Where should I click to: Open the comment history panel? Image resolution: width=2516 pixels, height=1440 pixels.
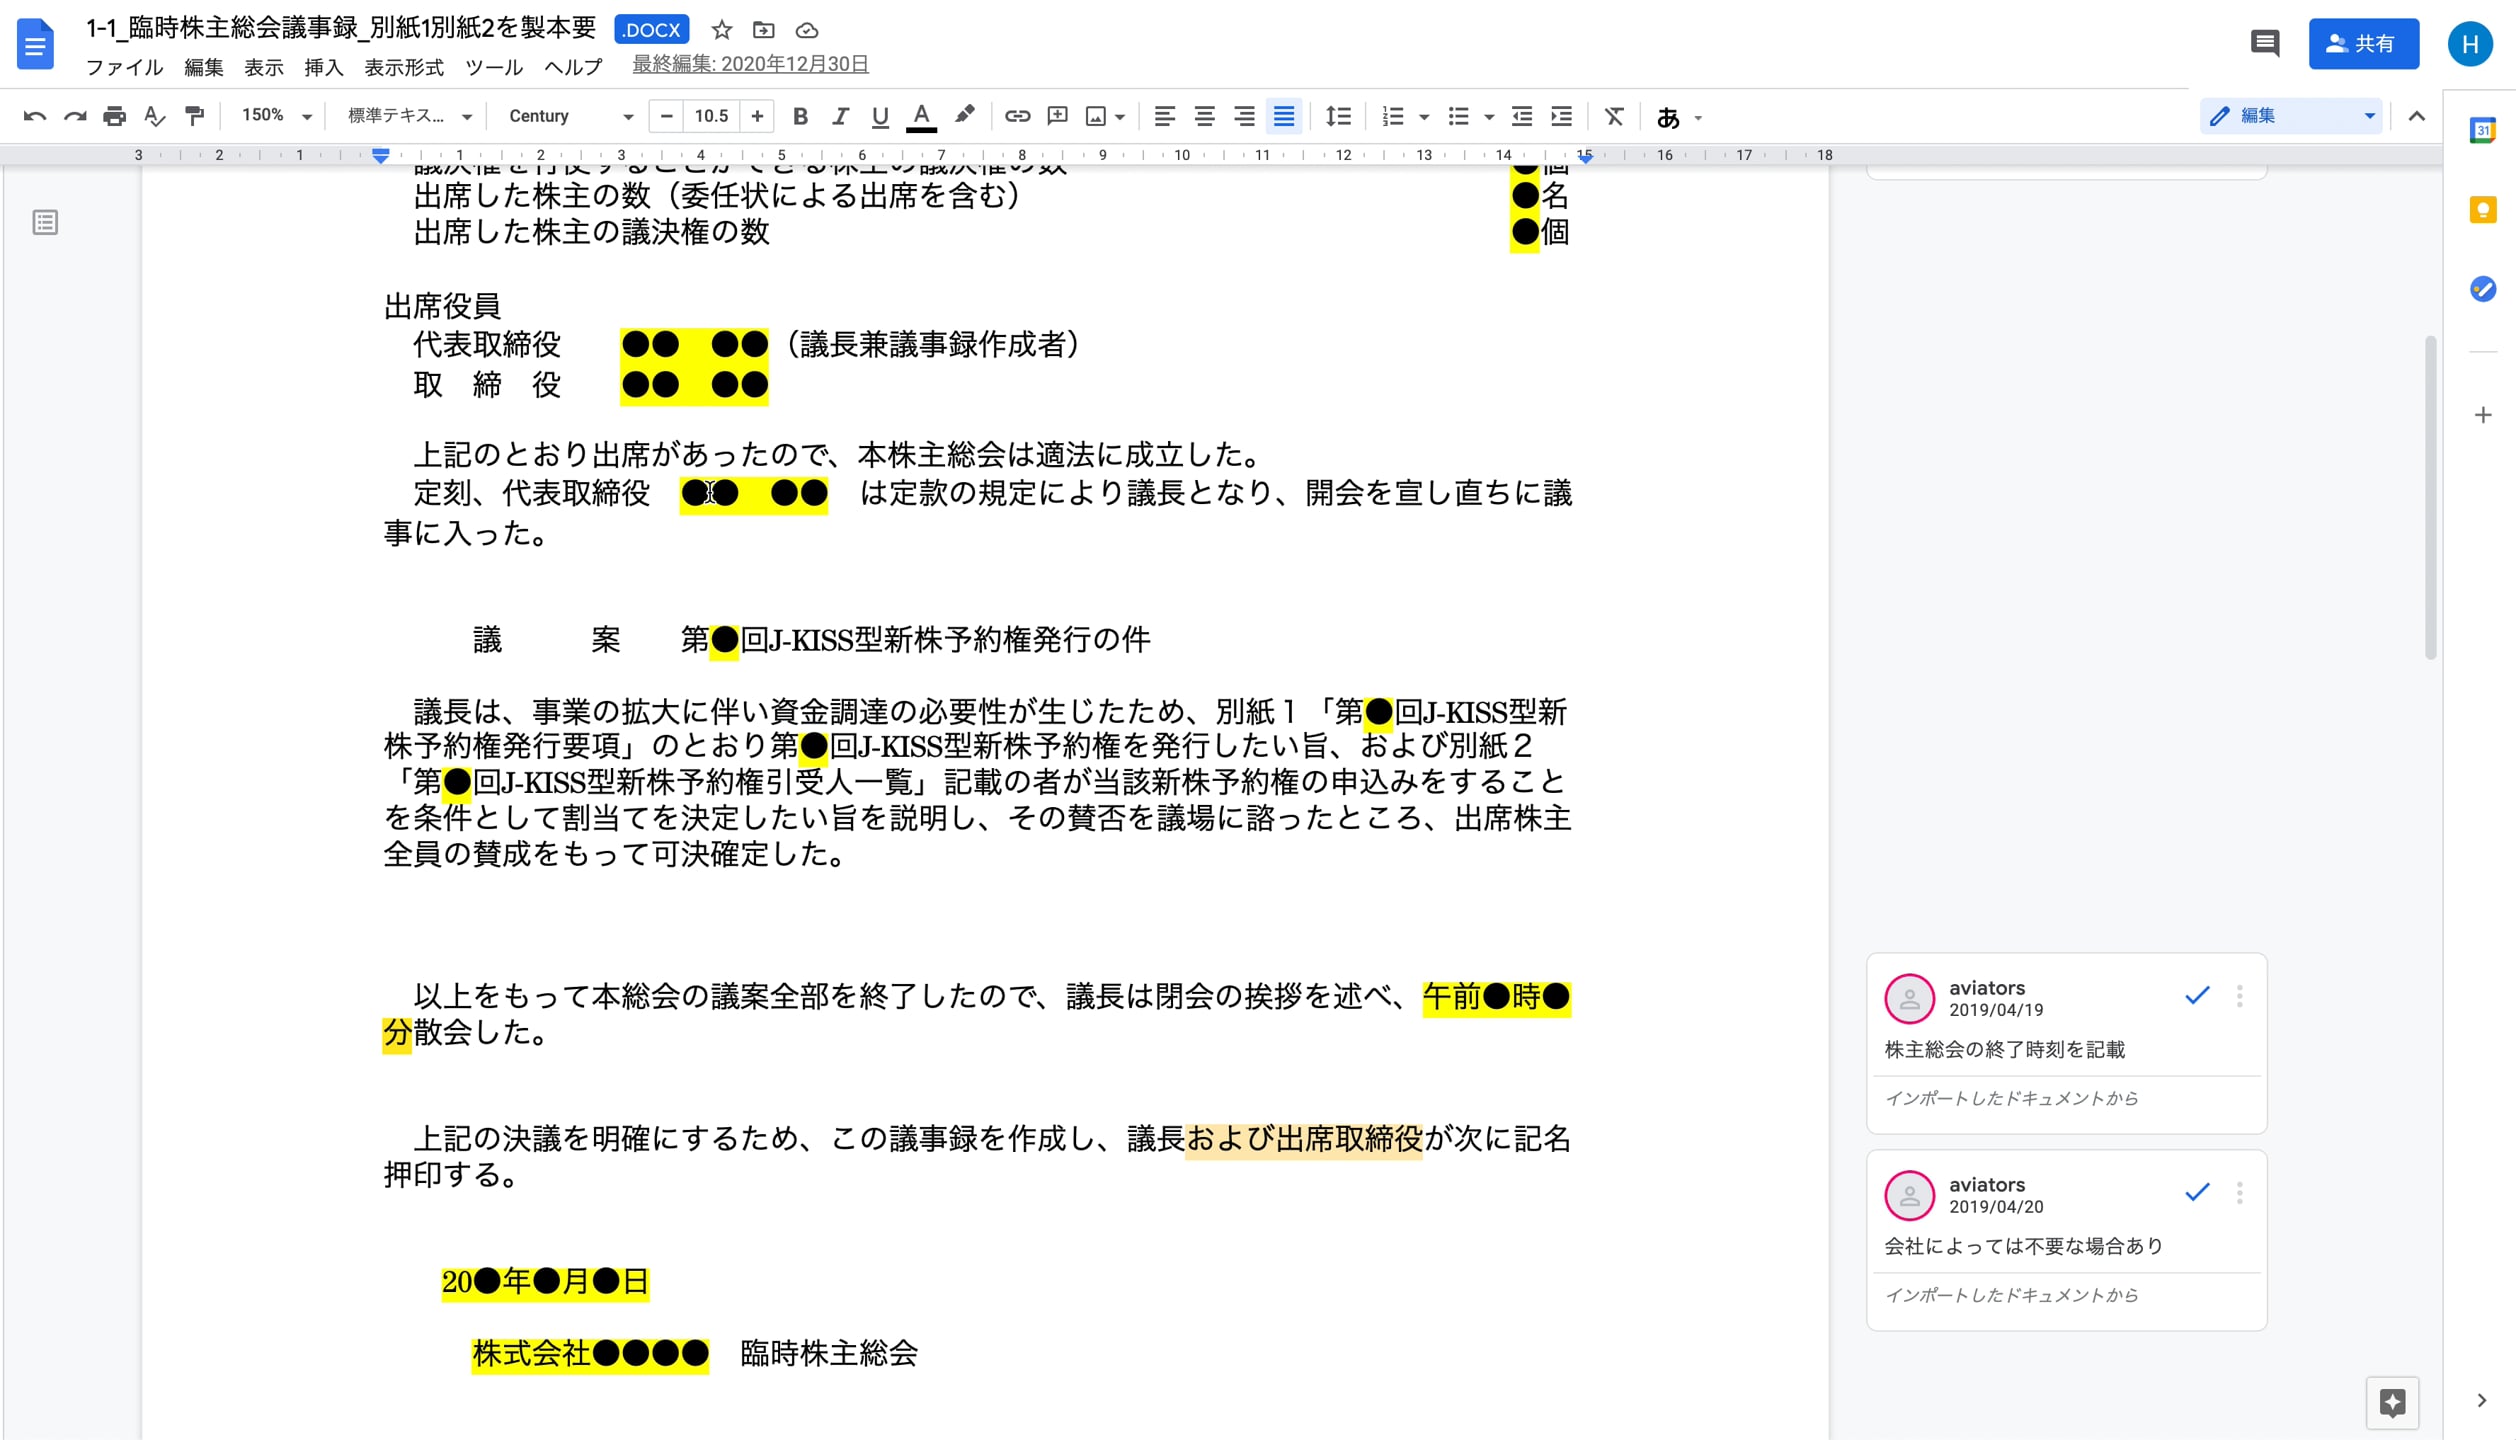coord(2264,43)
